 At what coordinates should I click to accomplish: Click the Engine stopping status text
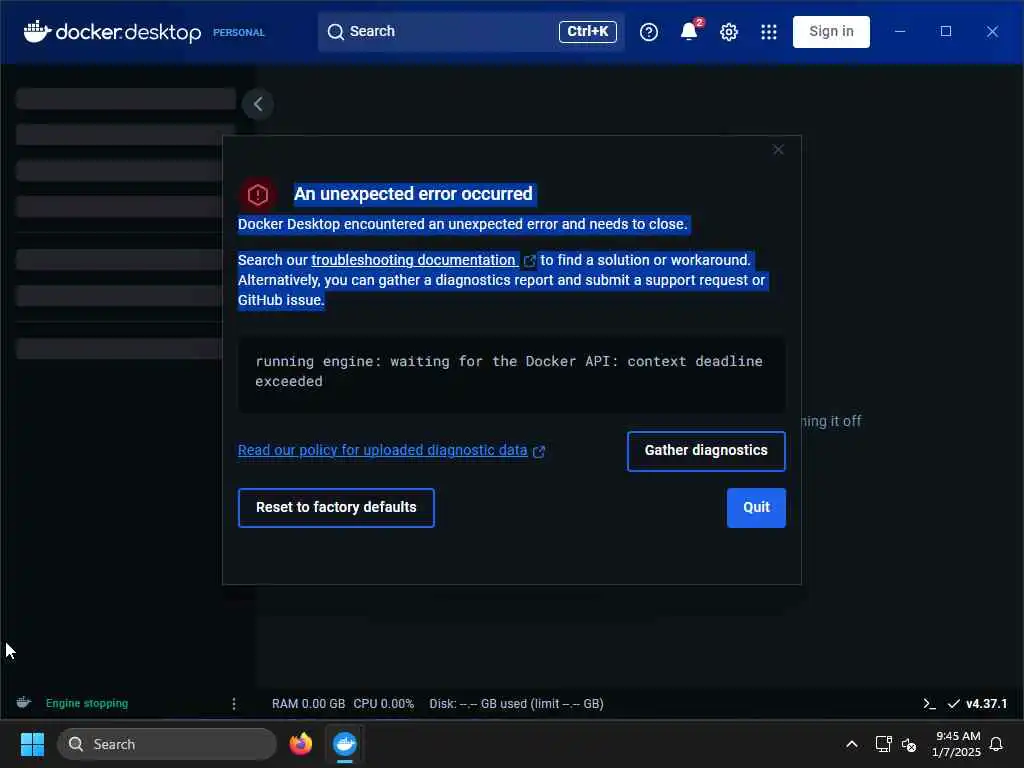[87, 703]
